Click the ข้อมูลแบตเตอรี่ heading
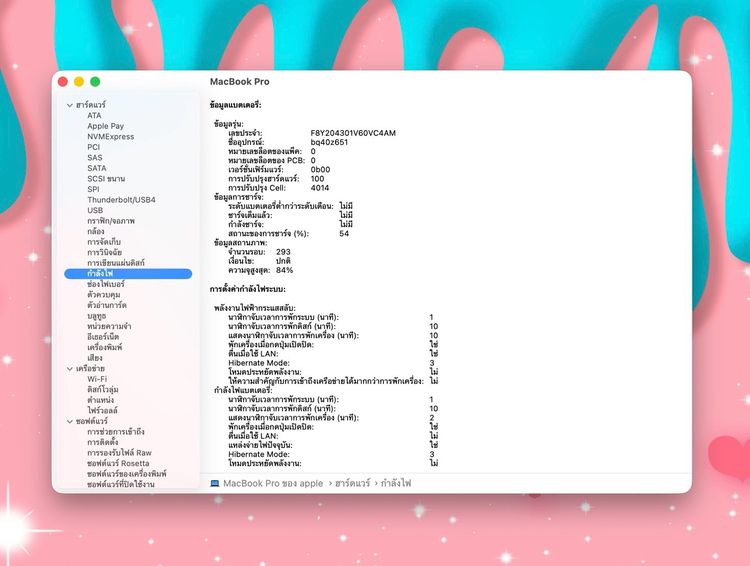The height and width of the screenshot is (566, 750). tap(236, 105)
